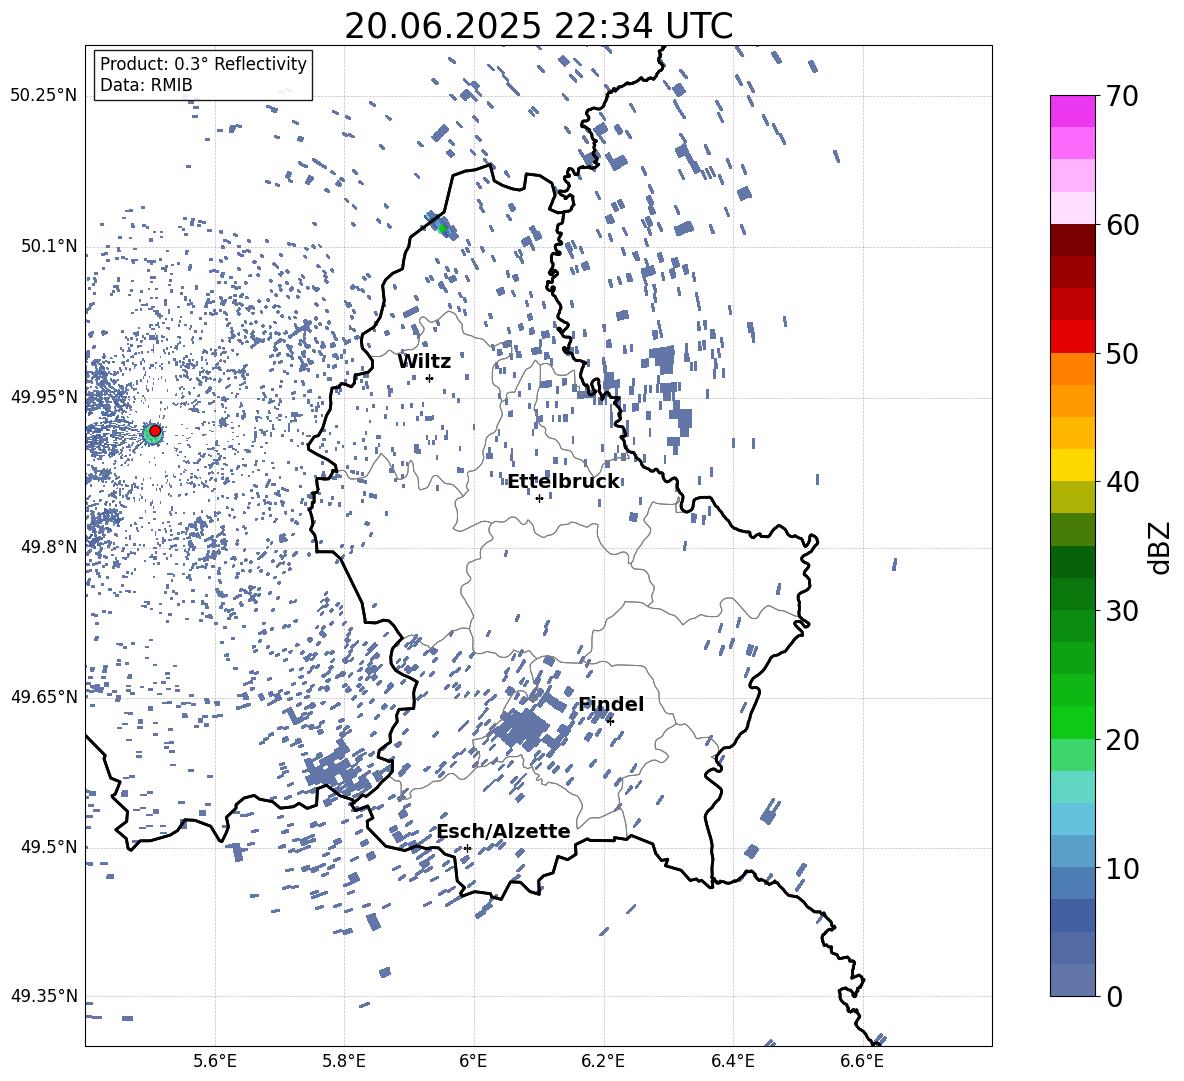The height and width of the screenshot is (1081, 1184).
Task: Click the magenta top colorbar segment
Action: [x=1072, y=111]
